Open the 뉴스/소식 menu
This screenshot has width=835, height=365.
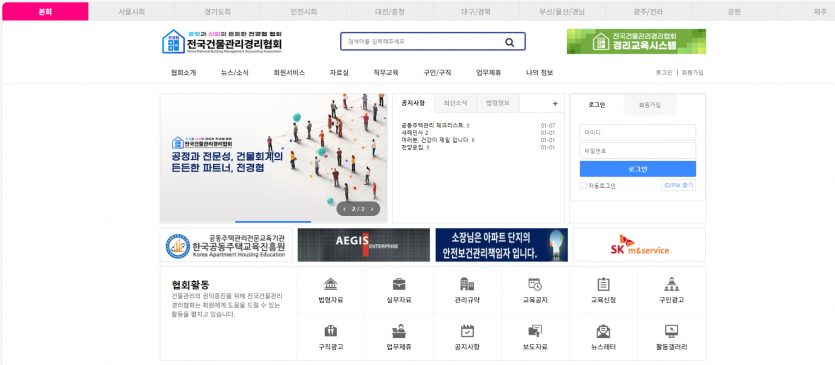[235, 73]
